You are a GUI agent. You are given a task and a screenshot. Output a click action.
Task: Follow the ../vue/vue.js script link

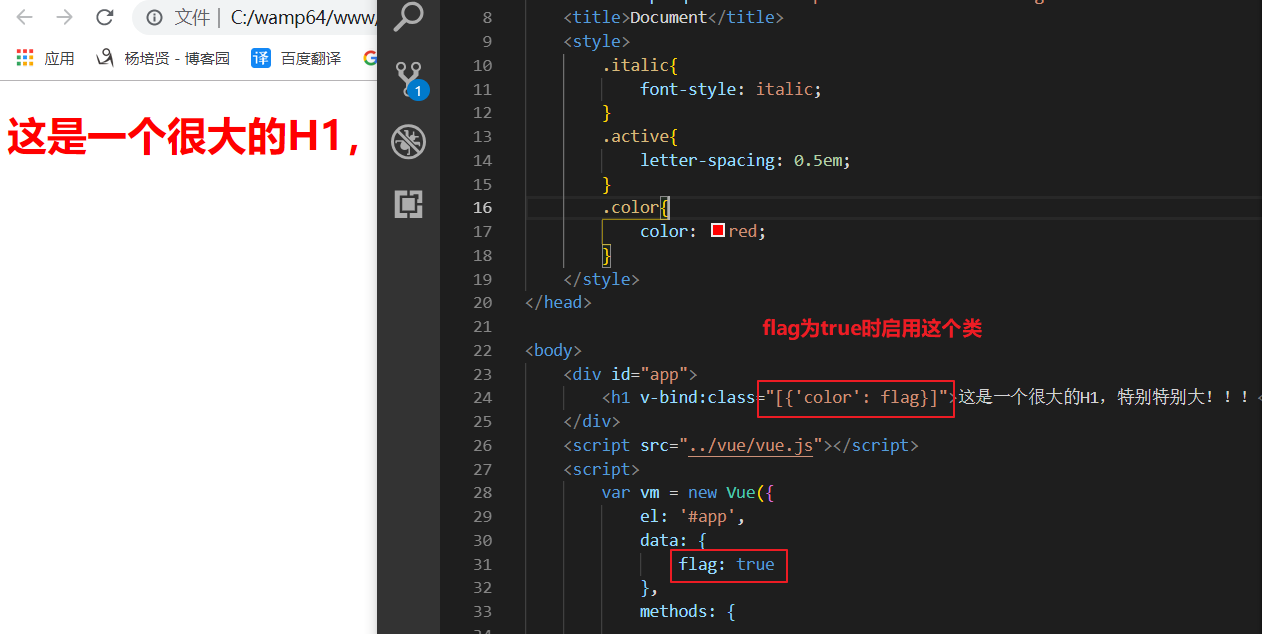coord(751,445)
